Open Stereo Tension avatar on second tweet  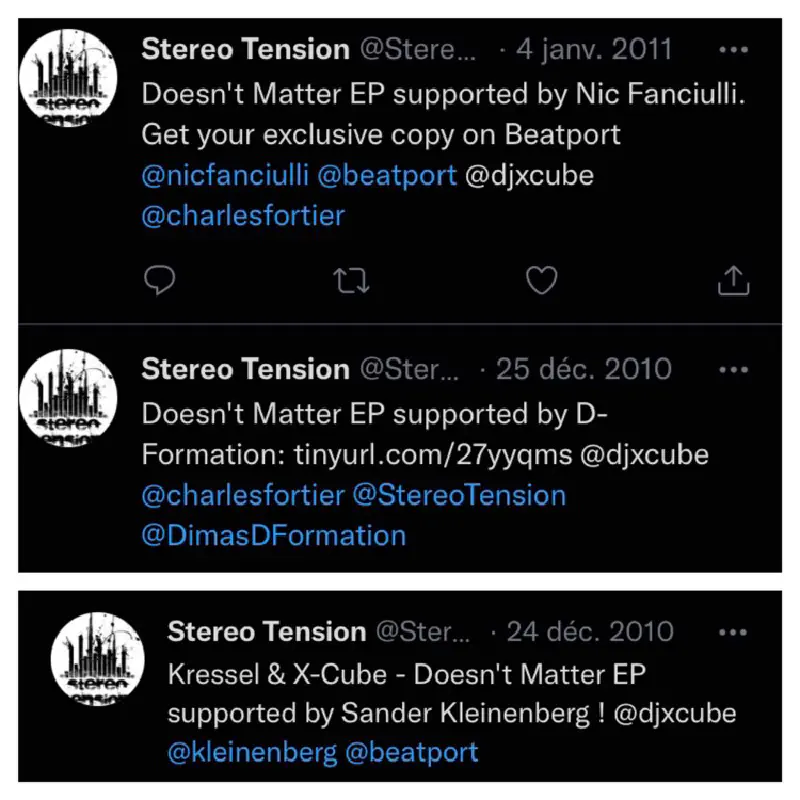[x=68, y=398]
